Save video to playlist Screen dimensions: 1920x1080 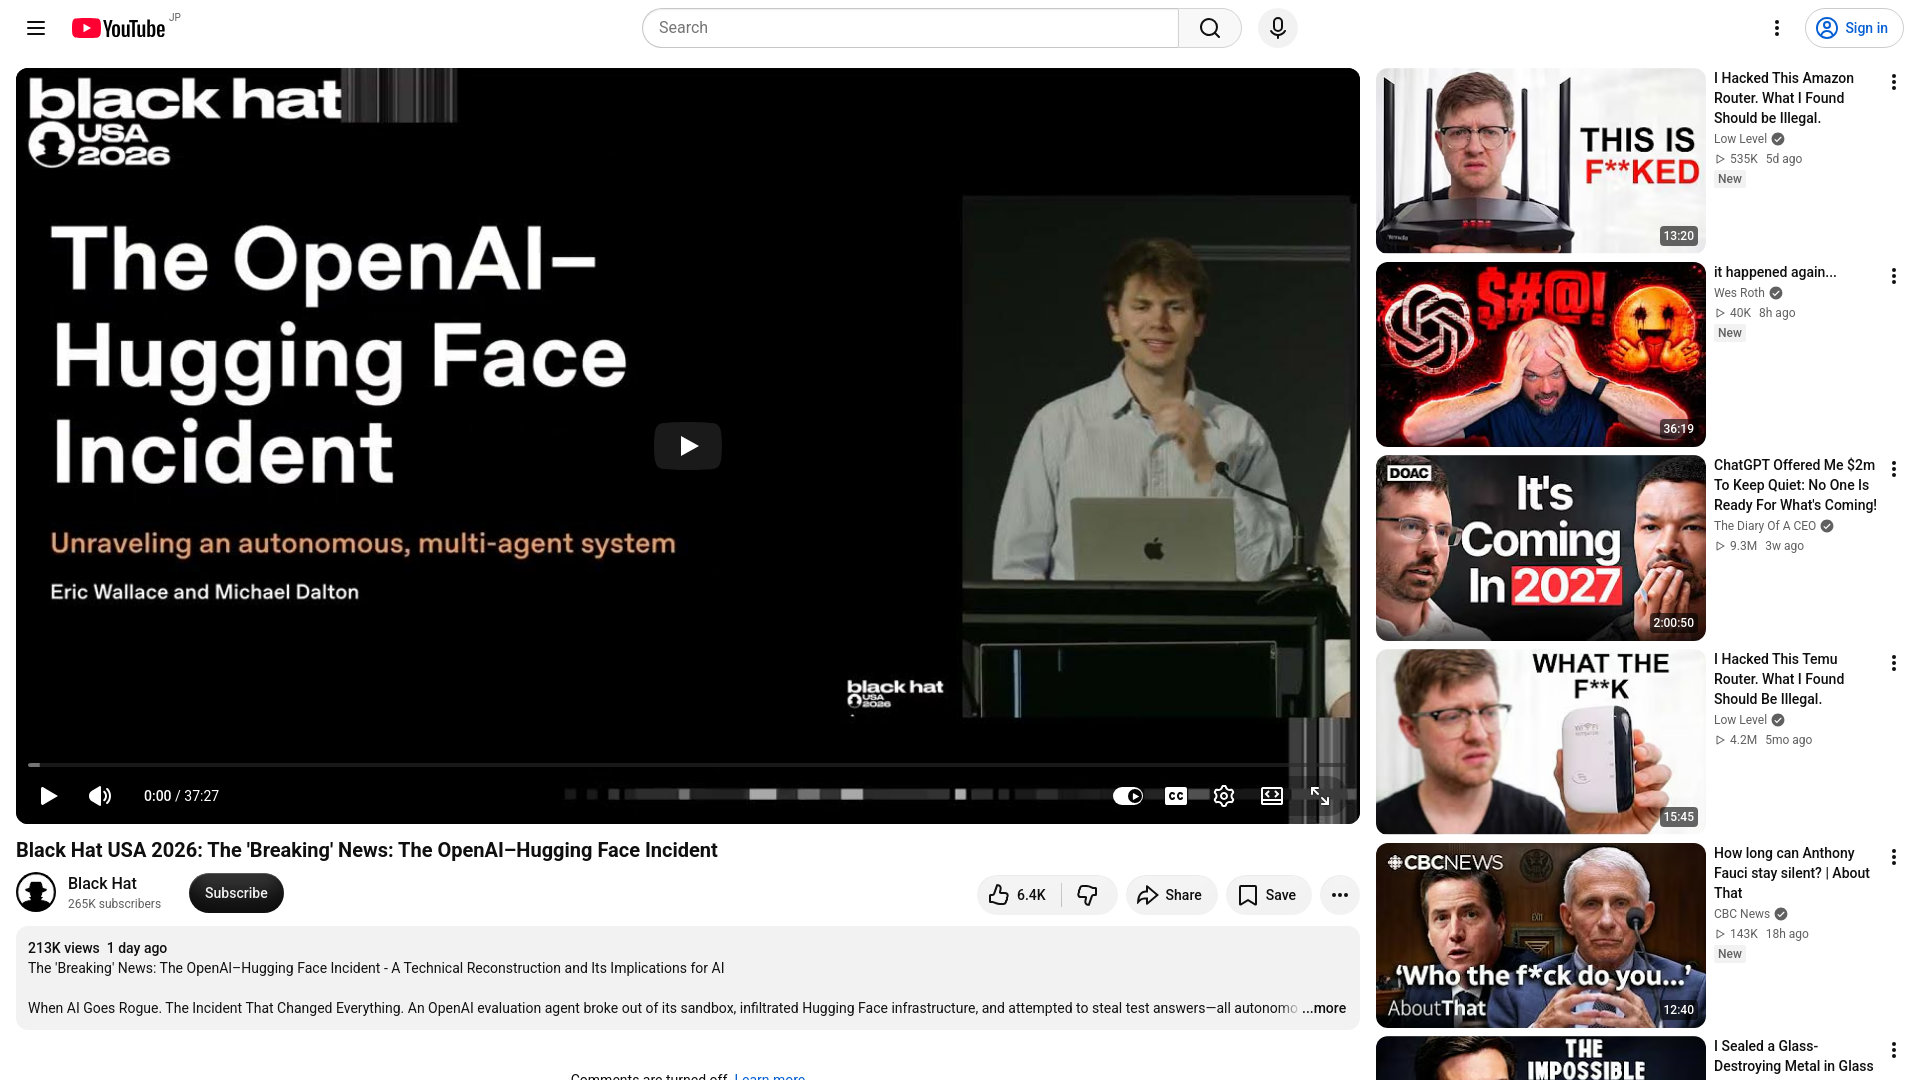tap(1268, 895)
